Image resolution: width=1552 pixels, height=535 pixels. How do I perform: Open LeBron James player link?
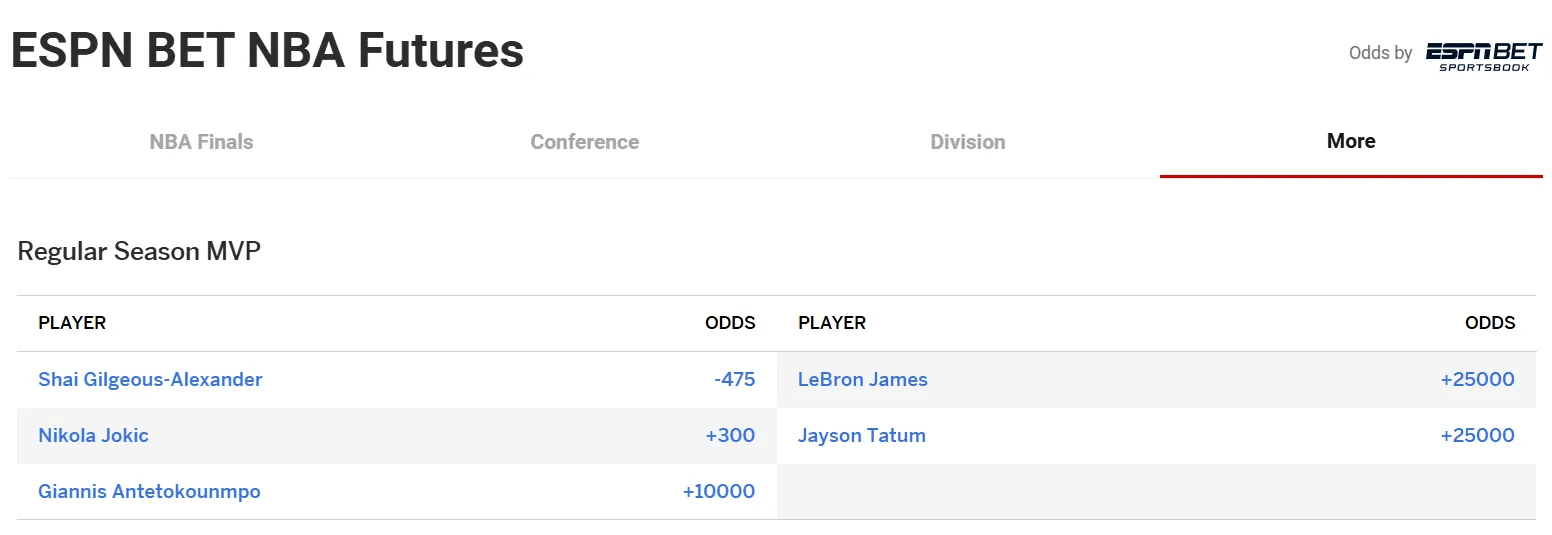[863, 380]
